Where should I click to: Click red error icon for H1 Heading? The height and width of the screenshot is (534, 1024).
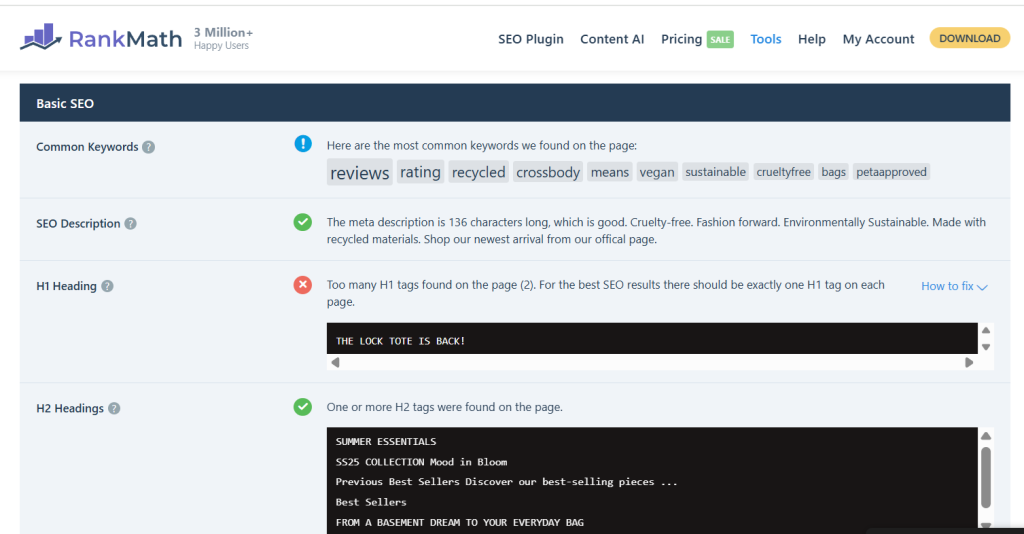click(x=303, y=285)
